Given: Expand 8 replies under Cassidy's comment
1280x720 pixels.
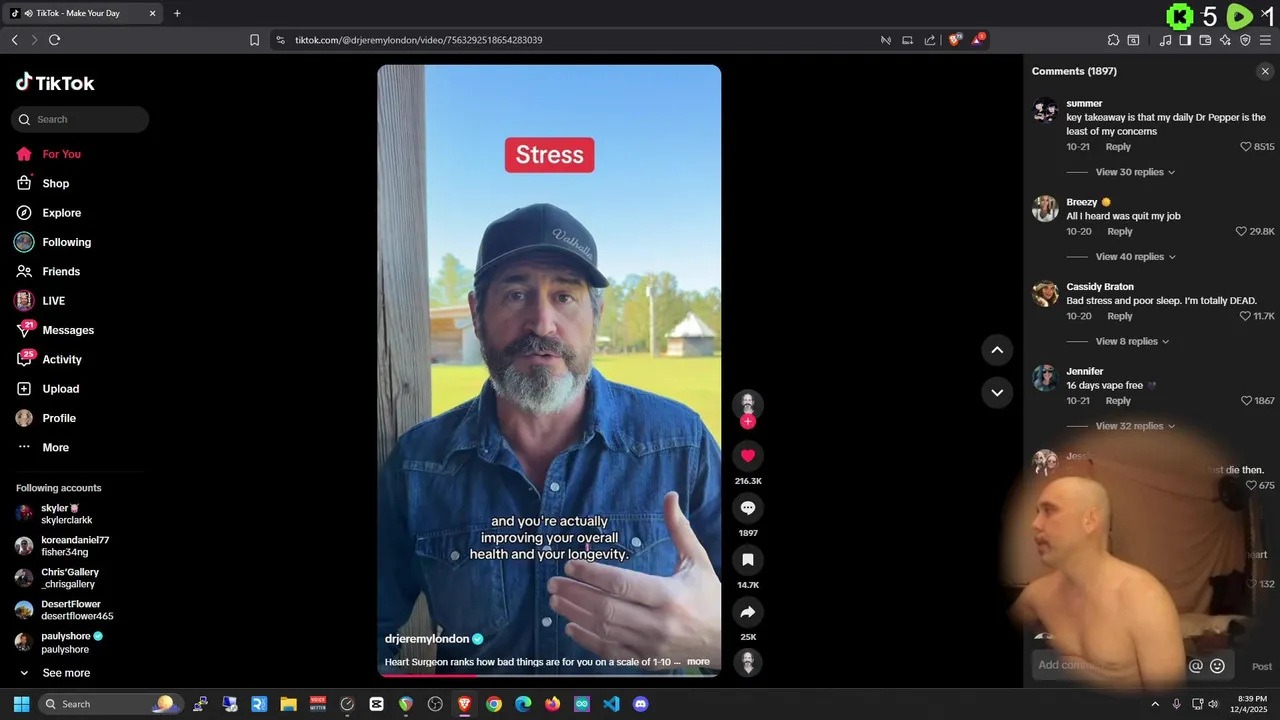Looking at the screenshot, I should pyautogui.click(x=1132, y=342).
